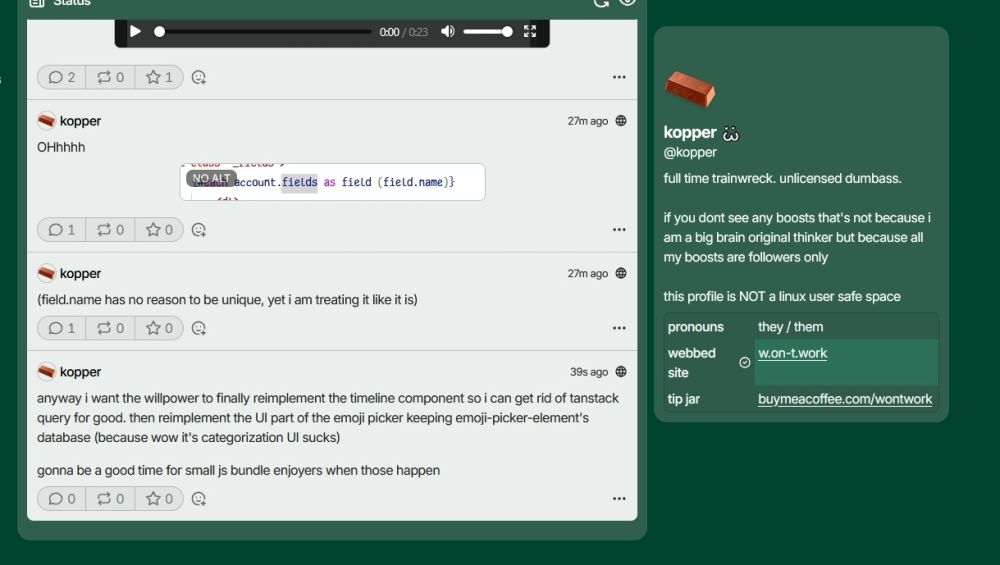Open the 27m ago timestamp of OHhhhh post

[x=587, y=121]
